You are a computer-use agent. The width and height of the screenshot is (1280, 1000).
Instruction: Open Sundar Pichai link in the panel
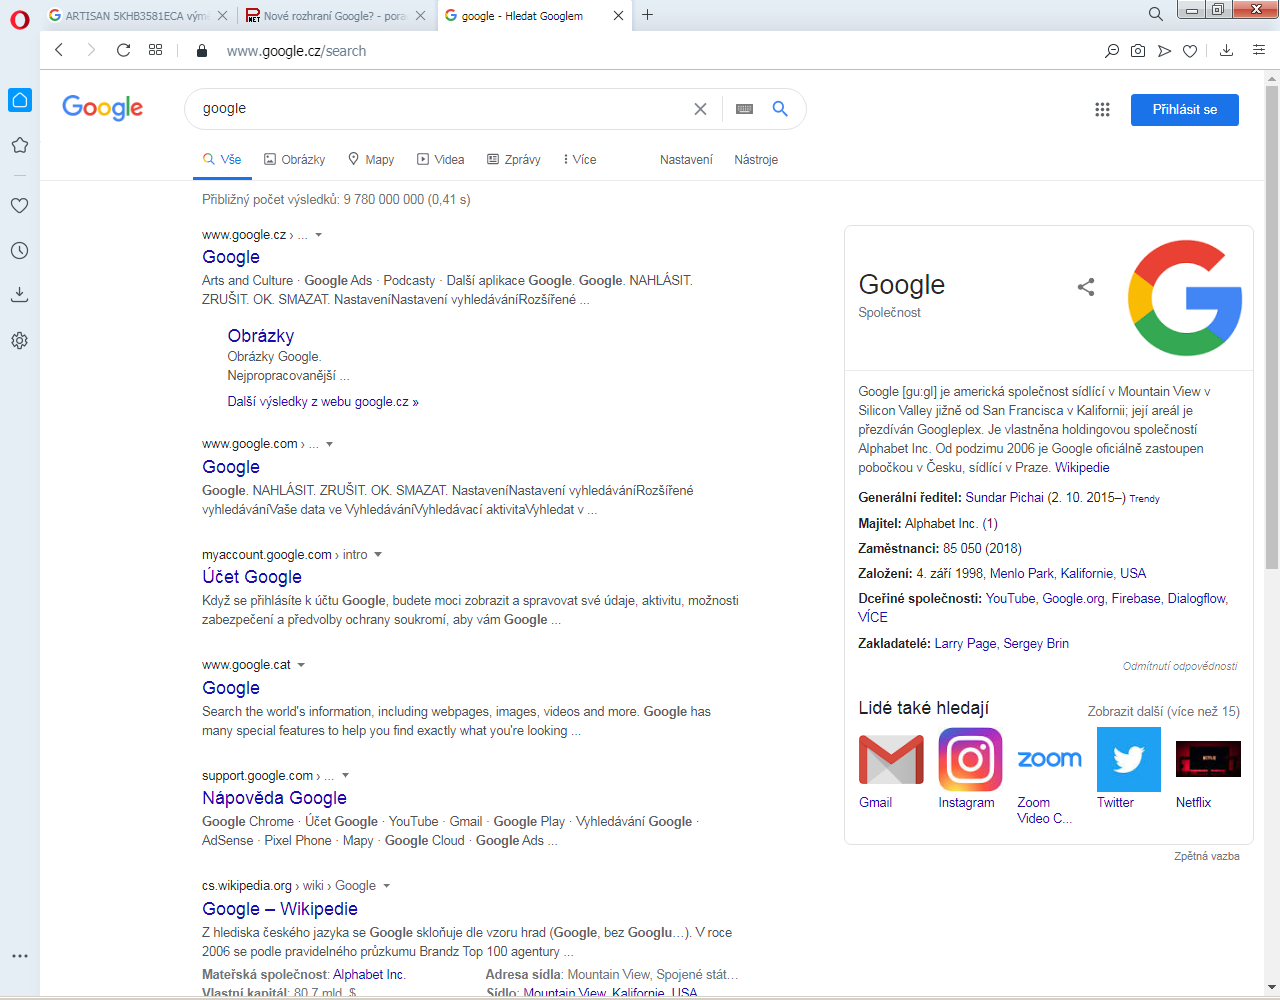coord(1004,498)
